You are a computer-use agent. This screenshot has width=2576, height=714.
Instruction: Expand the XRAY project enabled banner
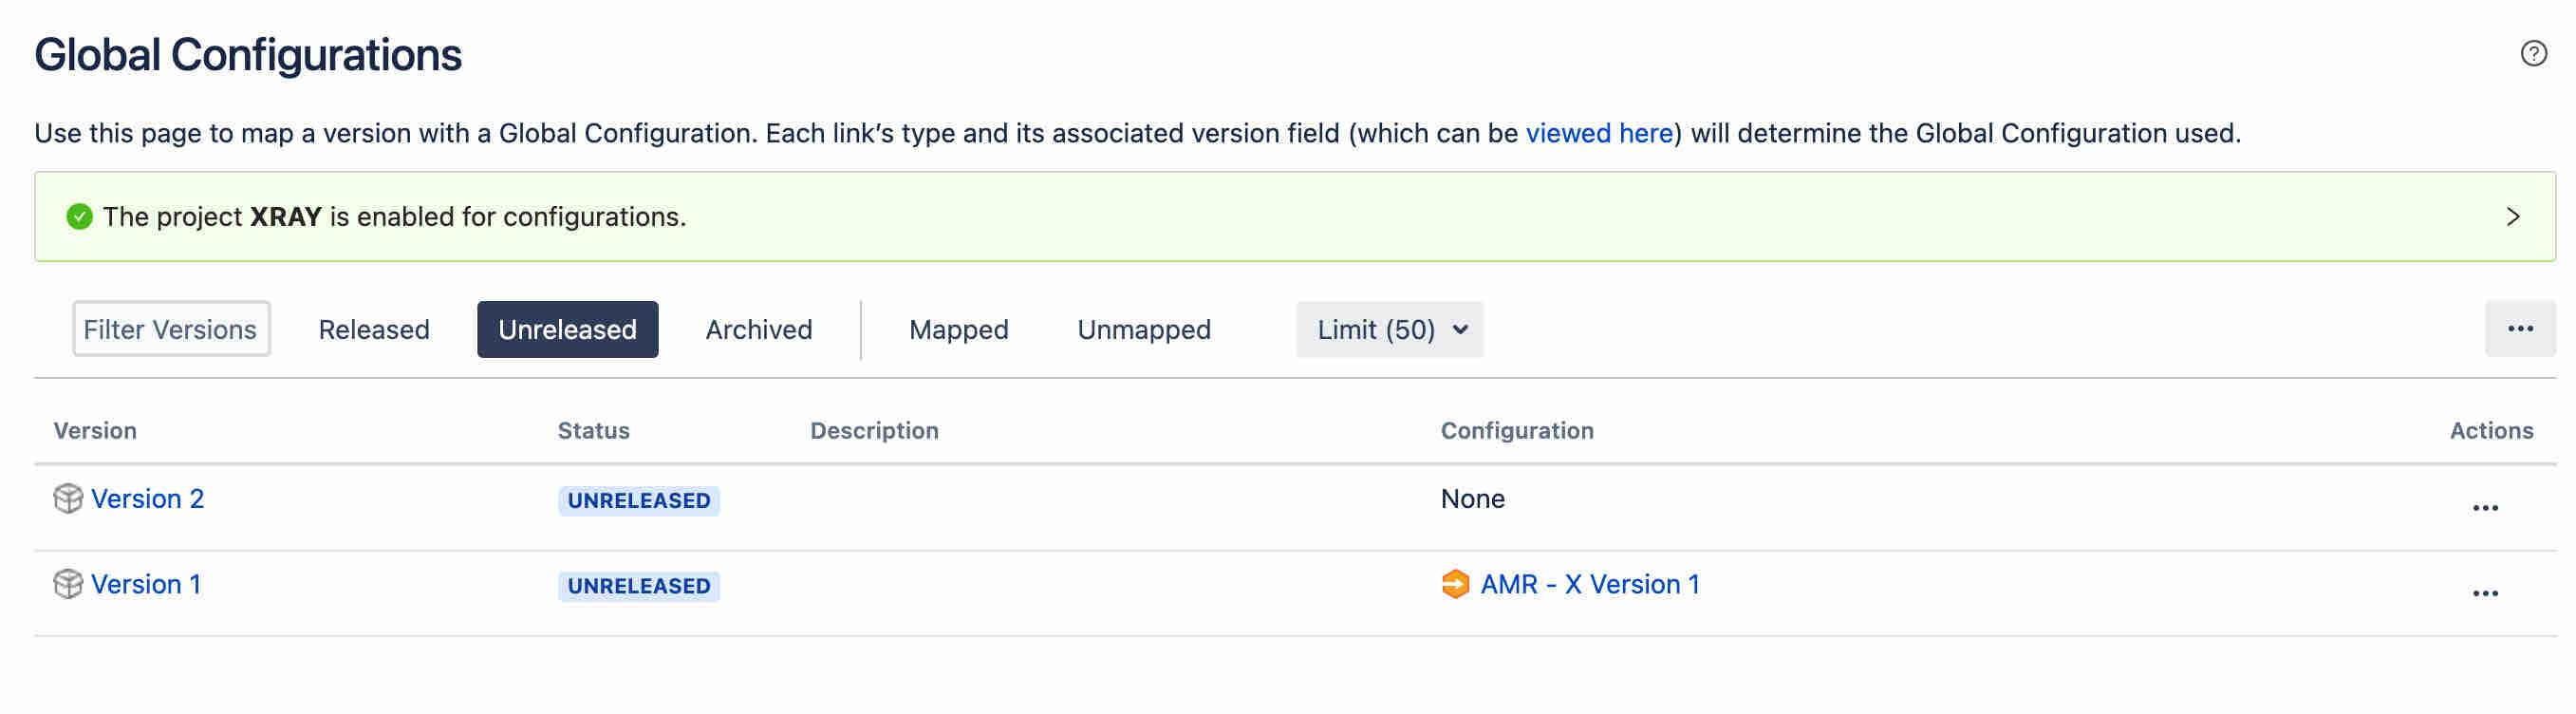(x=2512, y=217)
